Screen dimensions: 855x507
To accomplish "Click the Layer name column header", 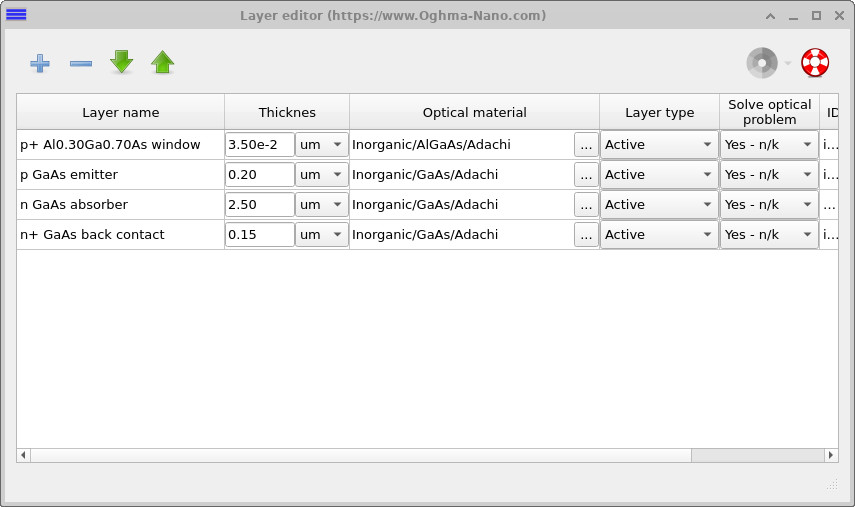I will (x=121, y=112).
